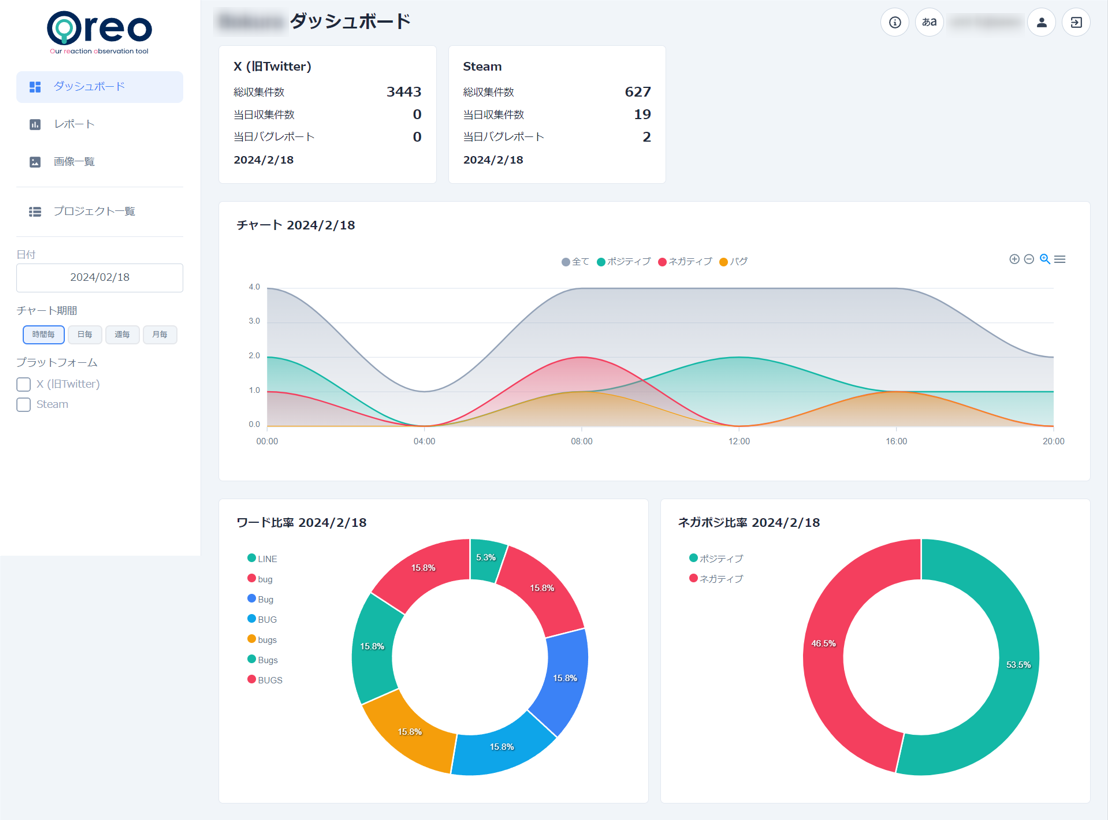Toggle the ネガティブ series in chart legend
This screenshot has width=1108, height=820.
pos(684,262)
